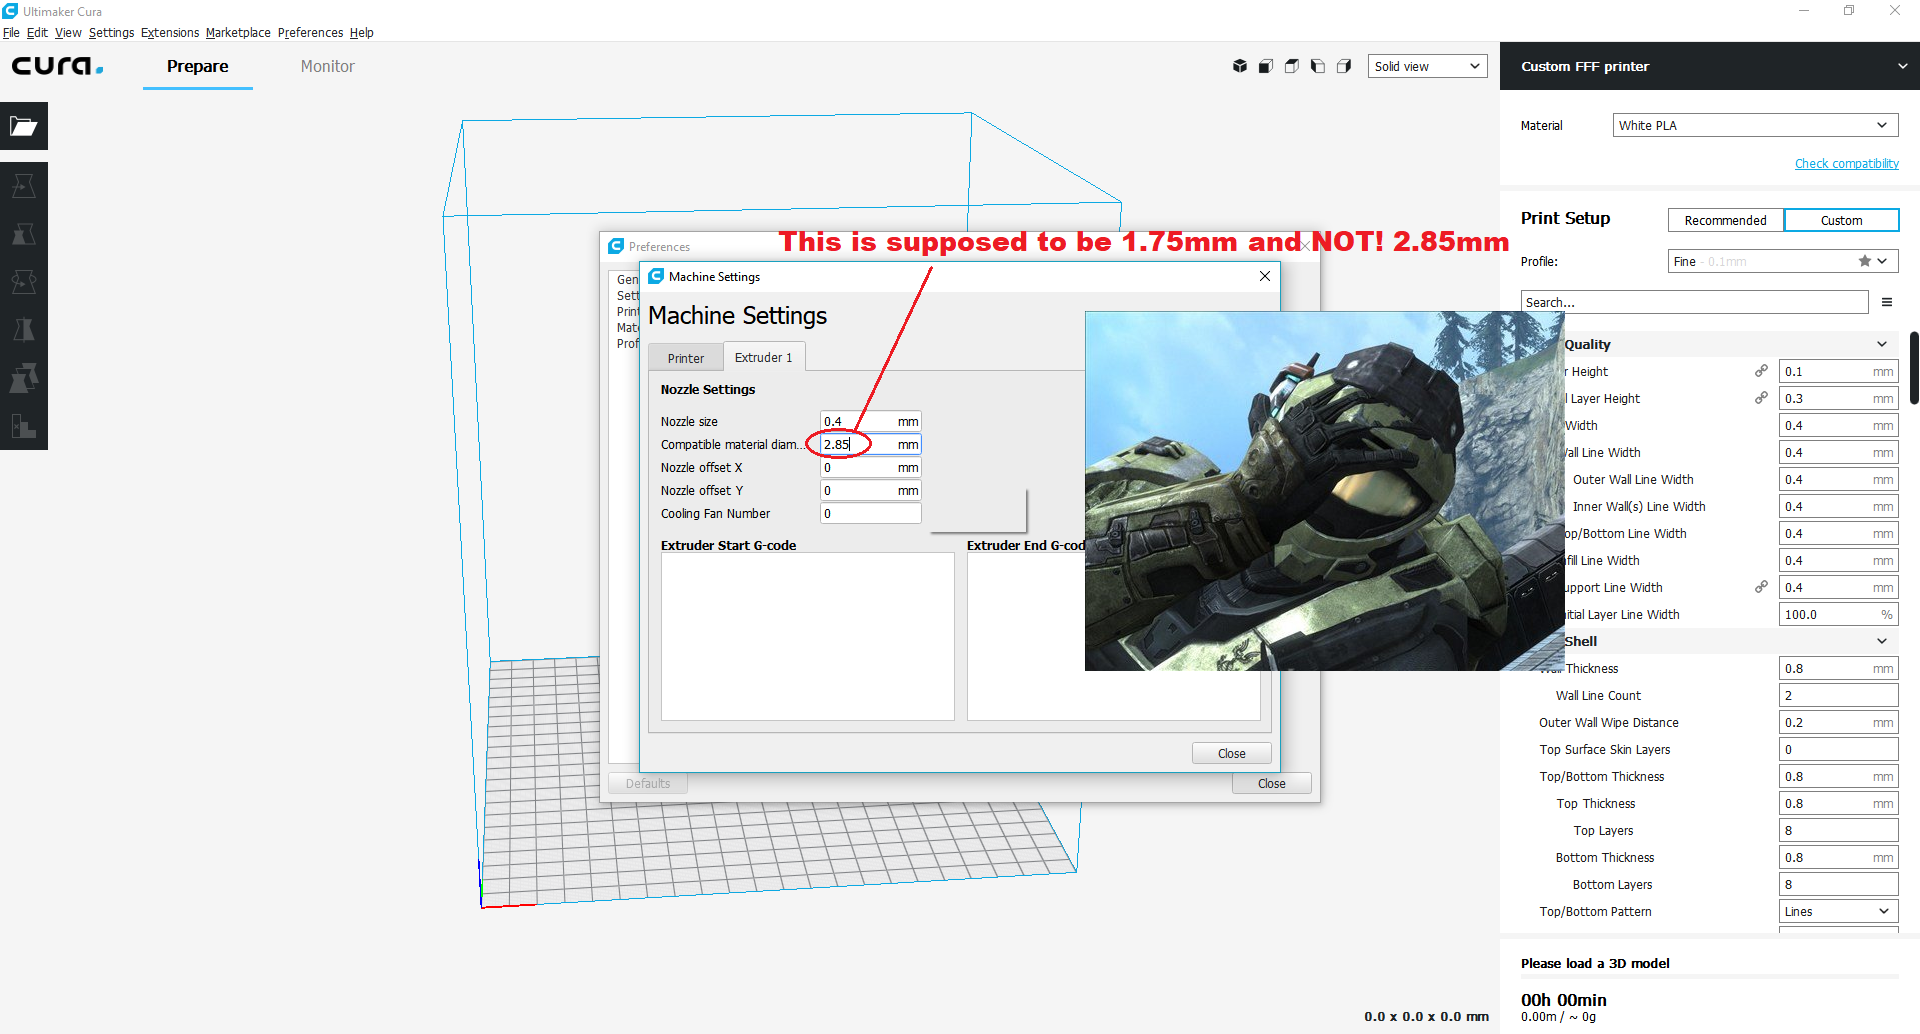Edit the Initial Layer Line Width value
1920x1034 pixels.
click(x=1838, y=614)
